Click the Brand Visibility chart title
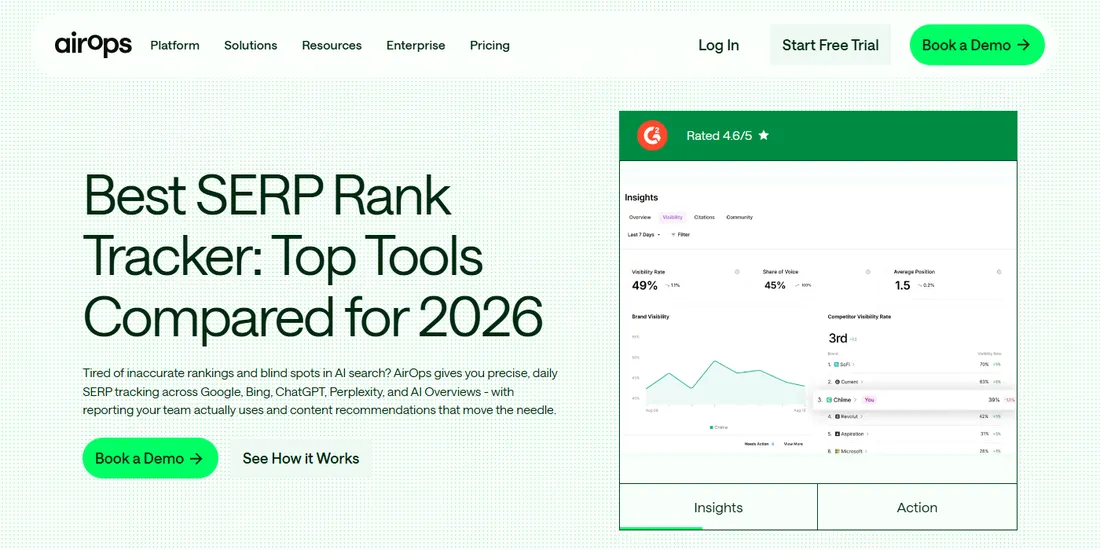Viewport: 1100px width, 550px height. point(650,316)
